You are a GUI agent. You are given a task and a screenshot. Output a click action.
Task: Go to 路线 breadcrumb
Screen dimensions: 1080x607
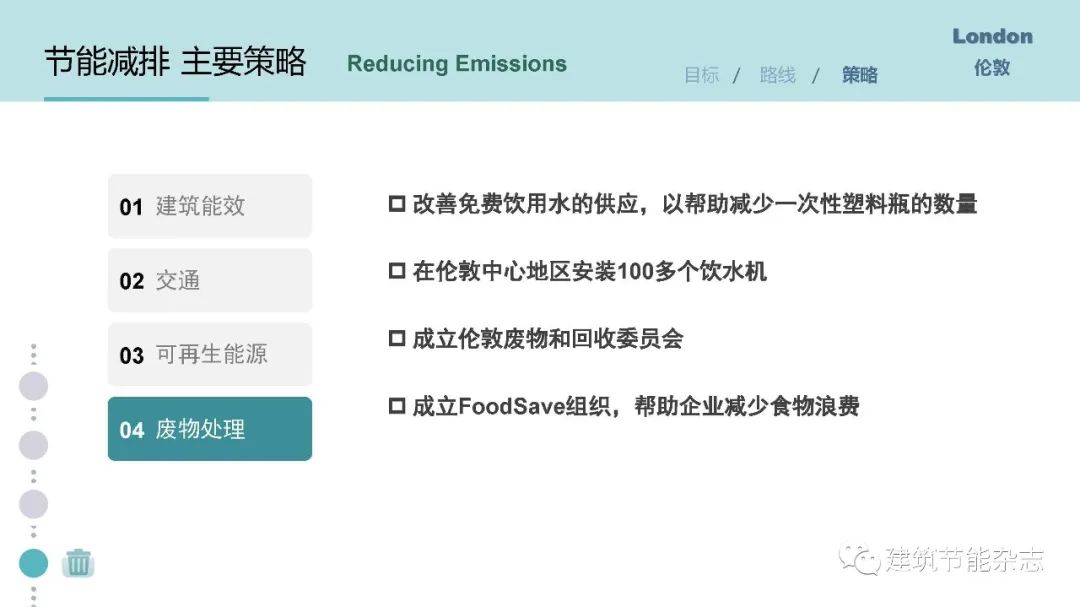[778, 75]
